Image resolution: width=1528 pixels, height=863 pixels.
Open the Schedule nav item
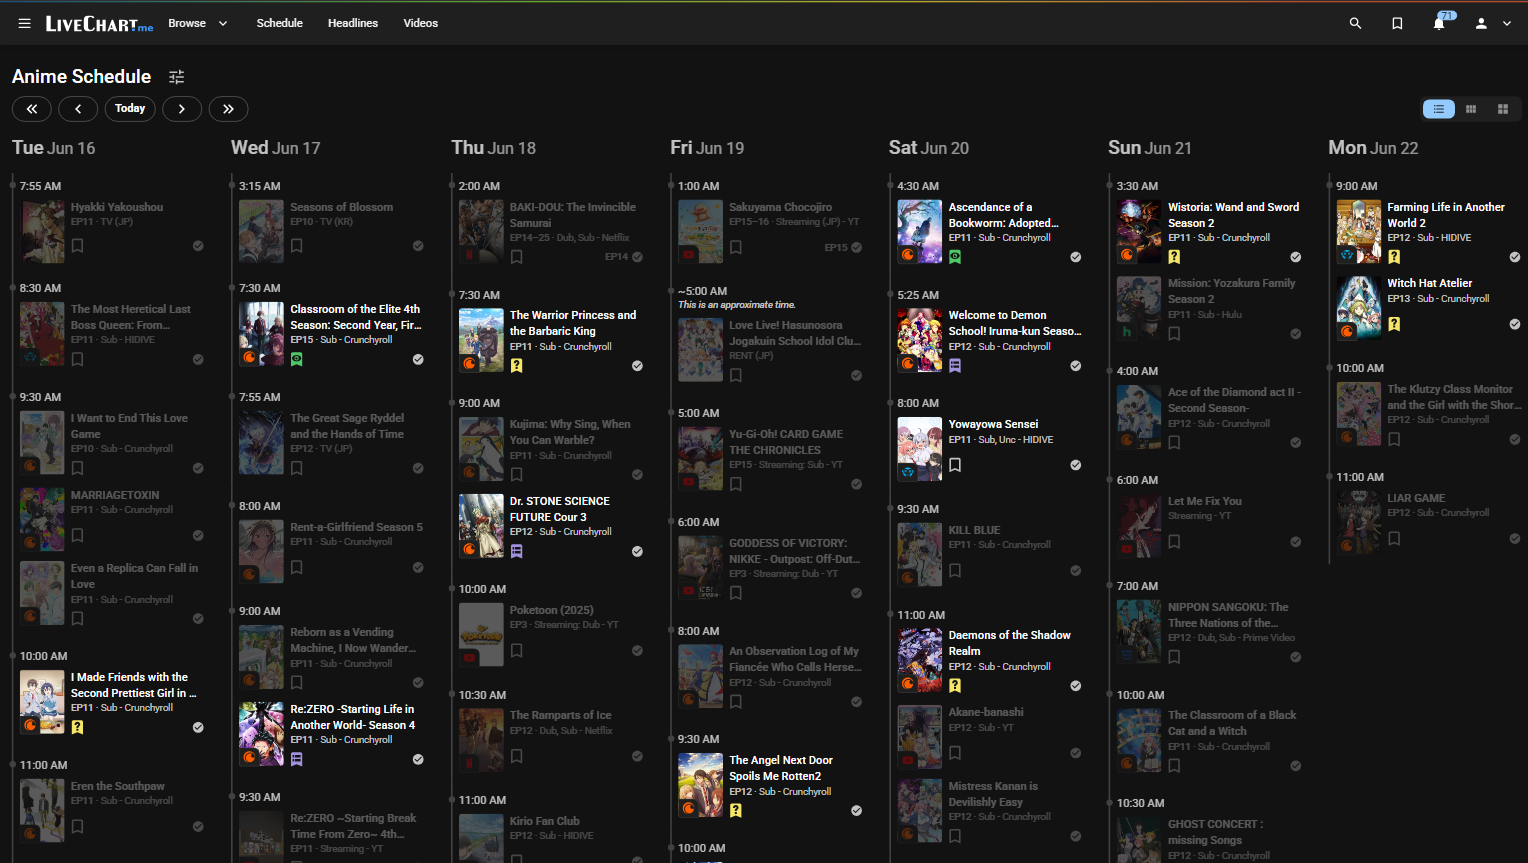tap(279, 23)
